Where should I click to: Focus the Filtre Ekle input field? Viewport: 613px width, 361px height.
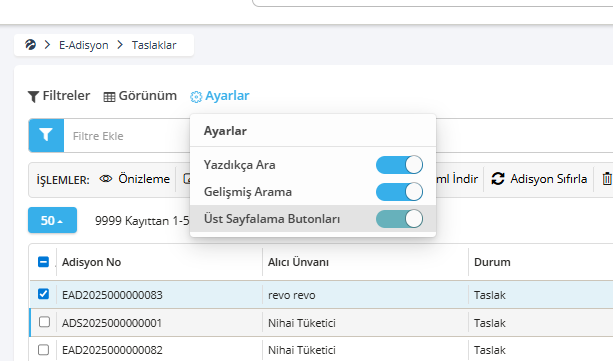coord(127,136)
